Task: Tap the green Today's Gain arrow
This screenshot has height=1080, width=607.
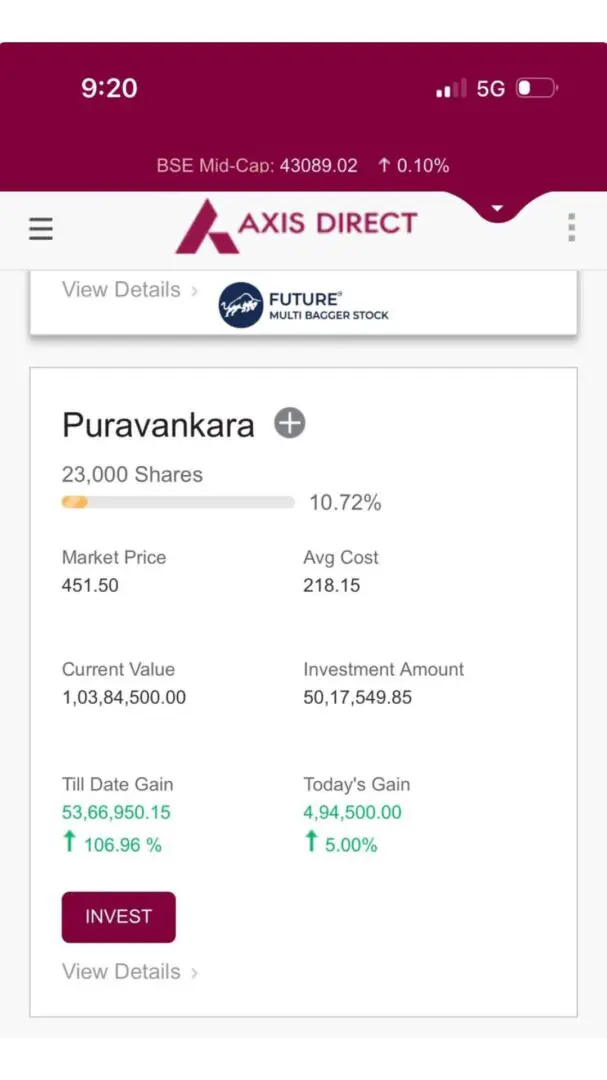Action: pyautogui.click(x=311, y=843)
